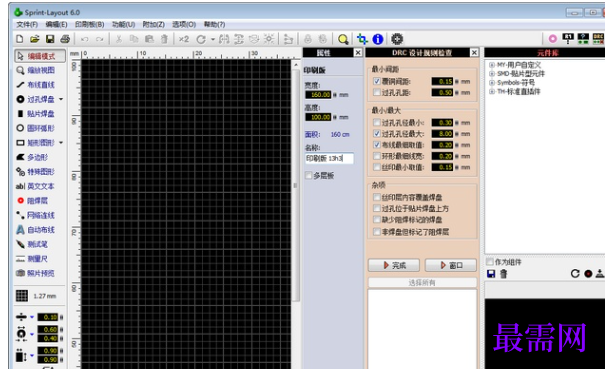
Task: Enable the 环形最细线宽 checkbox
Action: tap(377, 156)
